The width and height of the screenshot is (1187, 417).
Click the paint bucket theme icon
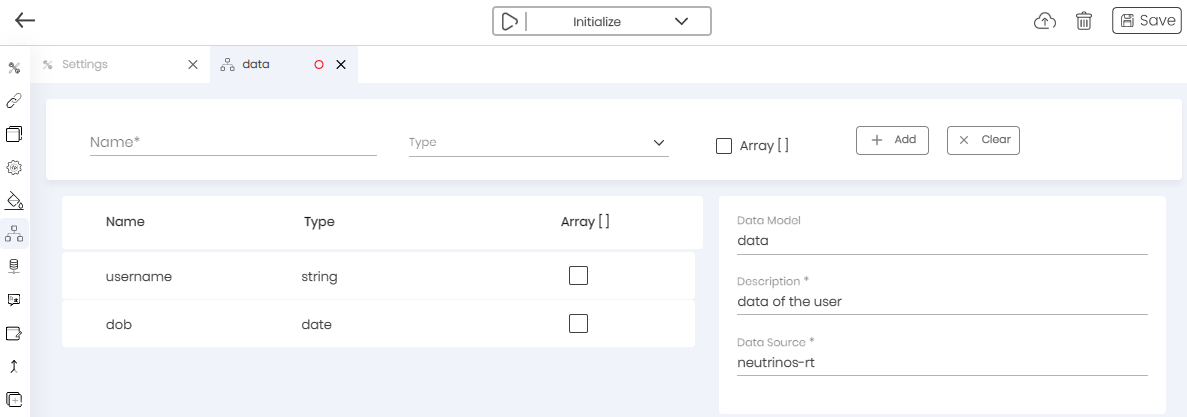coord(14,200)
